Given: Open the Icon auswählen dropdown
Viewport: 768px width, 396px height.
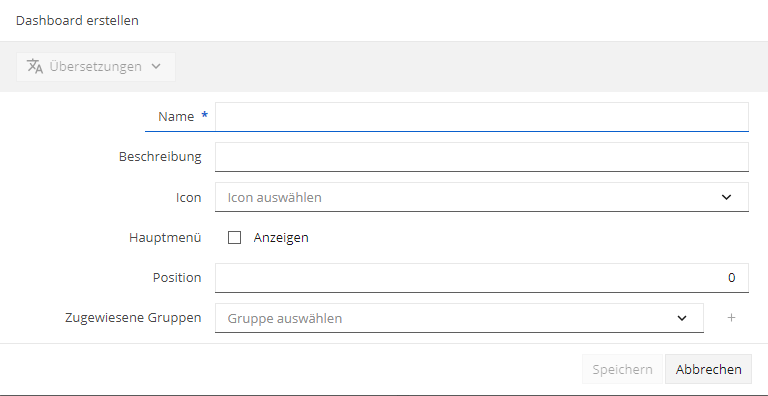Looking at the screenshot, I should (481, 197).
